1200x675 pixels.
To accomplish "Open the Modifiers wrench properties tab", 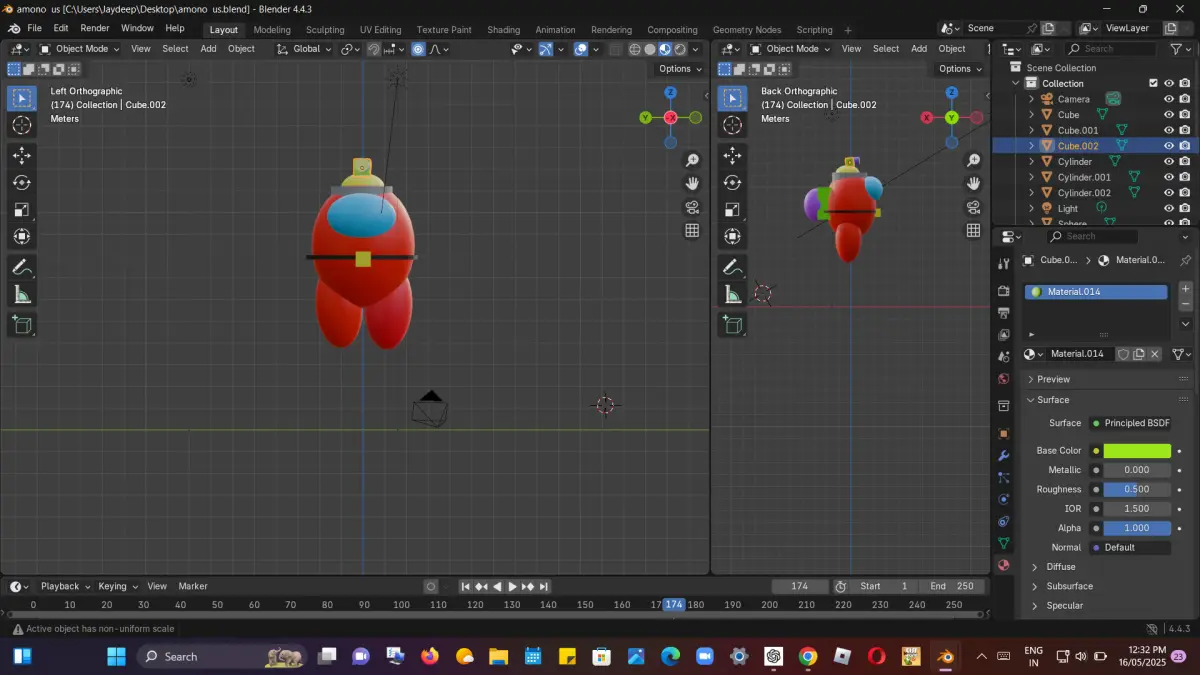I will click(x=1004, y=455).
